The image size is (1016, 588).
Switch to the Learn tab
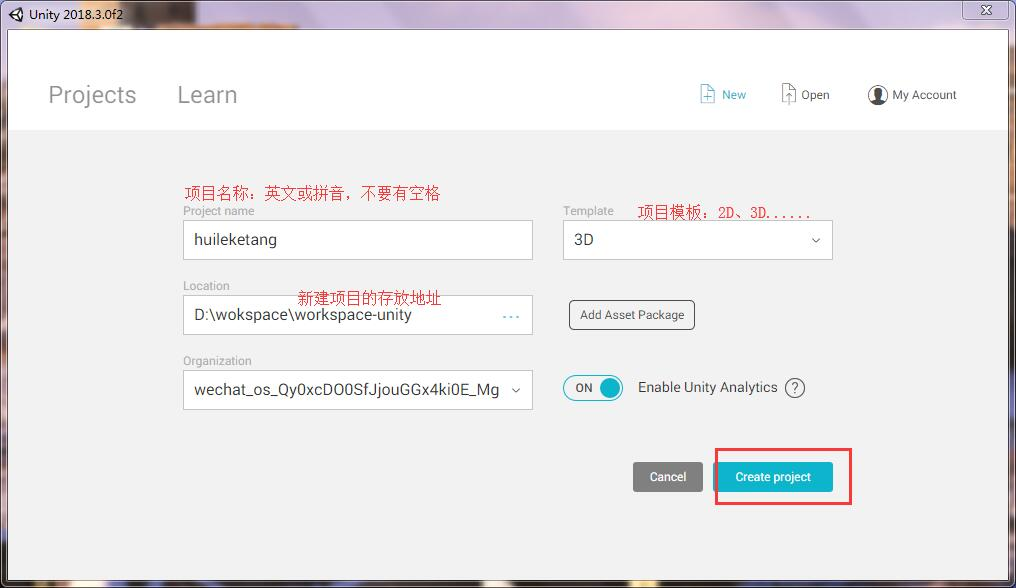pyautogui.click(x=206, y=94)
